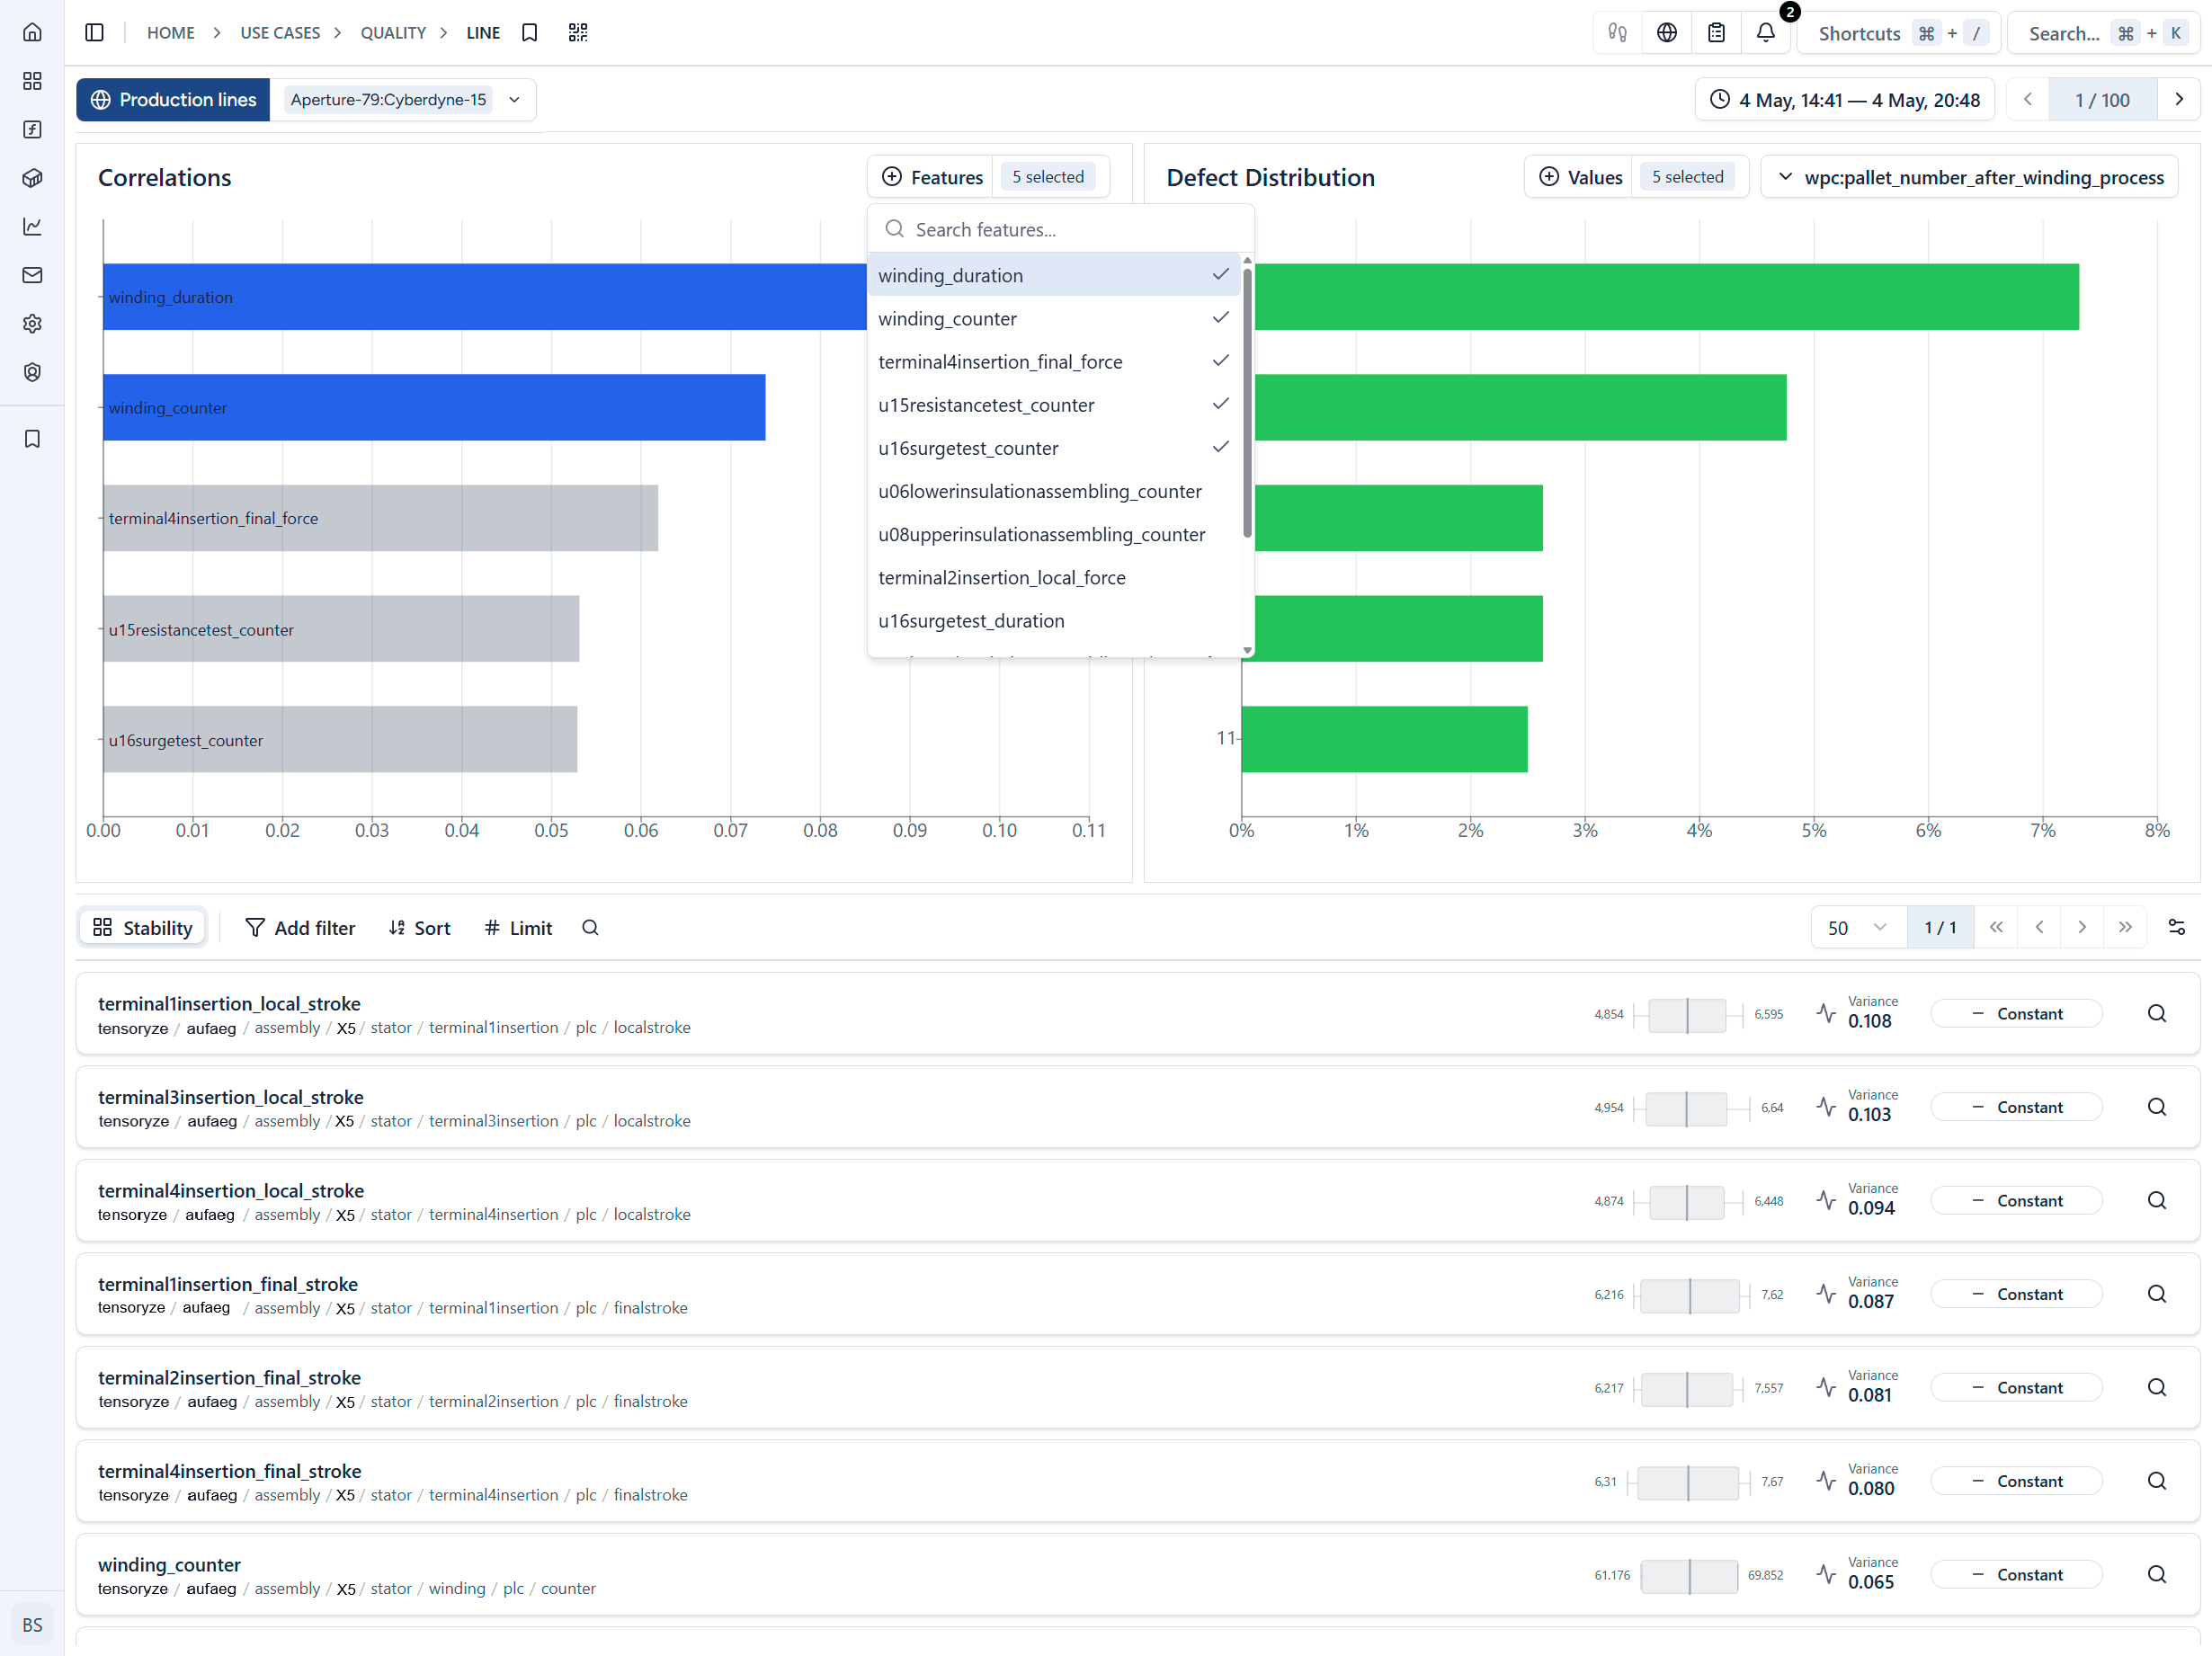Search the stability list with magnifier icon
This screenshot has width=2212, height=1656.
click(590, 928)
